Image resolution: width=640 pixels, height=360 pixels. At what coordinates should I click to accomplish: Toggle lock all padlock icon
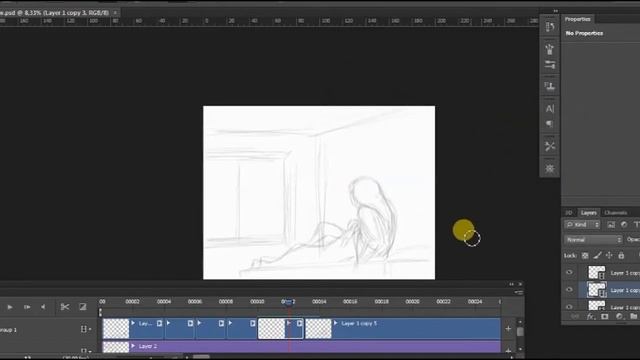coord(621,256)
